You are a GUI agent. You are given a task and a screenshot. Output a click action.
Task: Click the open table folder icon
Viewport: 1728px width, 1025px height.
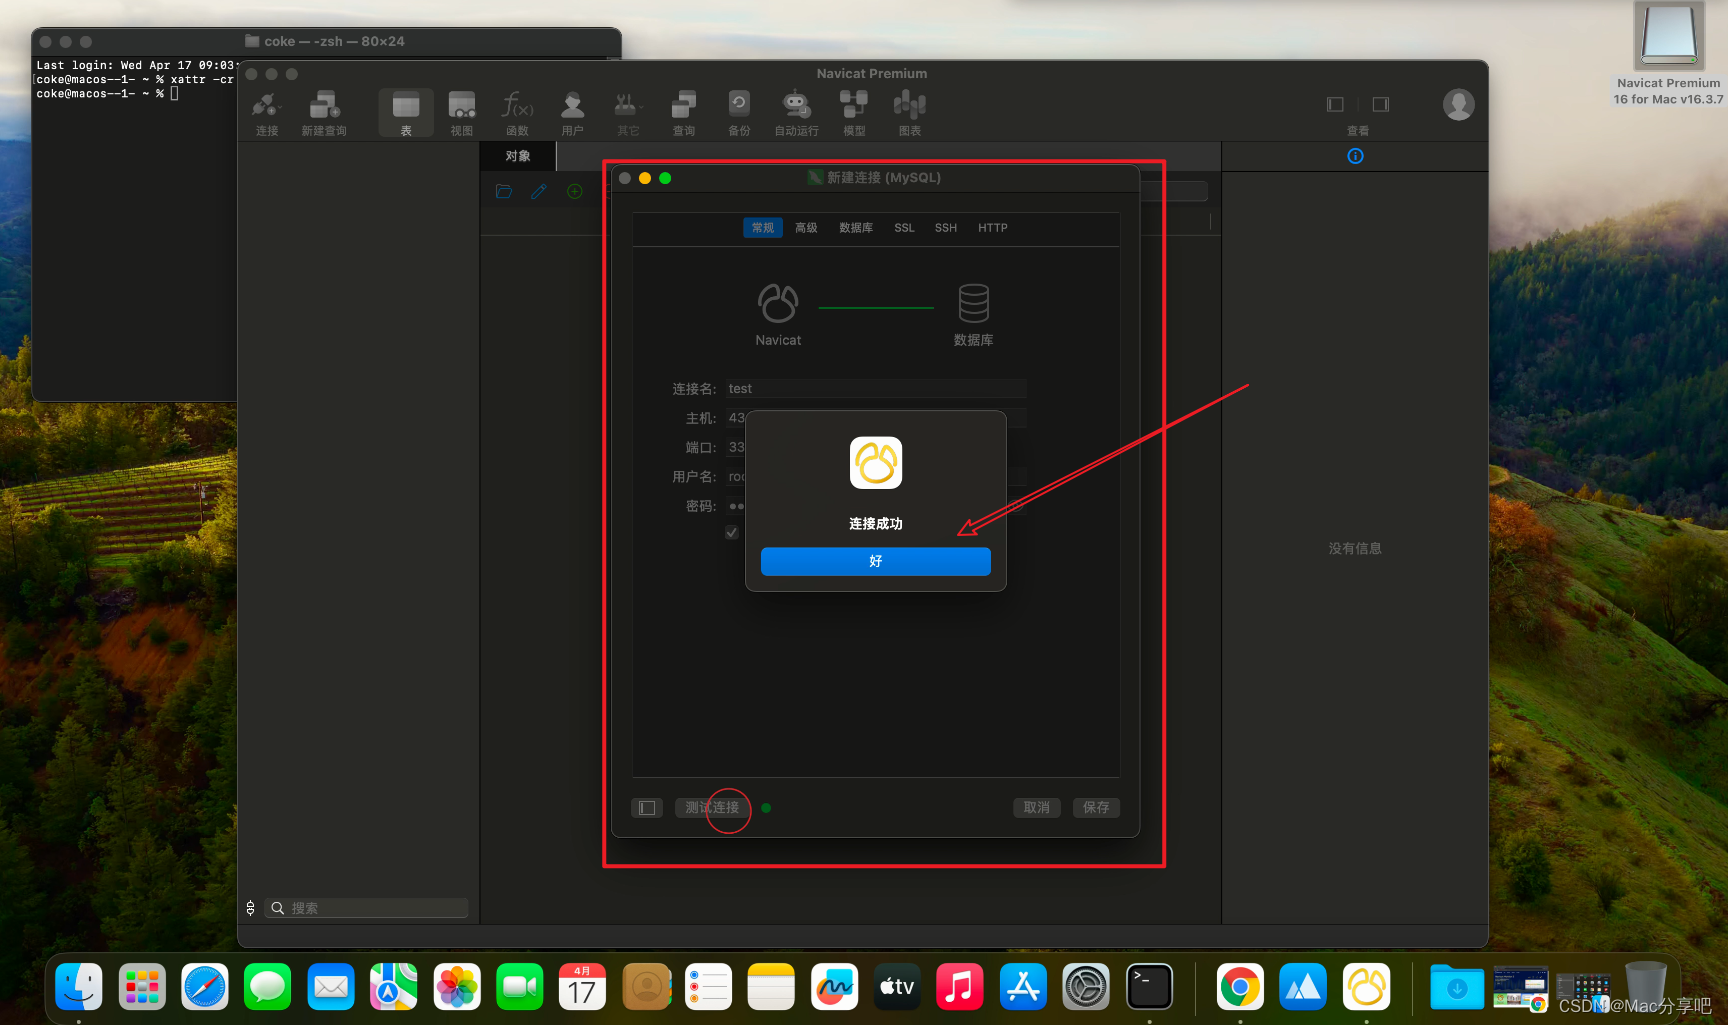[504, 191]
